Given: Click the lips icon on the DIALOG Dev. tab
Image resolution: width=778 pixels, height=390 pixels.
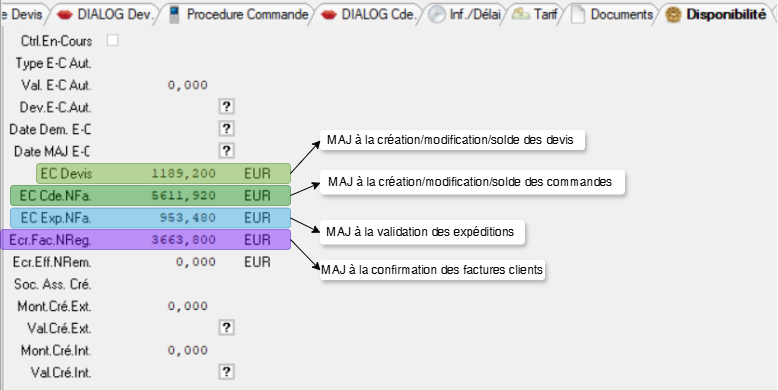Looking at the screenshot, I should 65,15.
